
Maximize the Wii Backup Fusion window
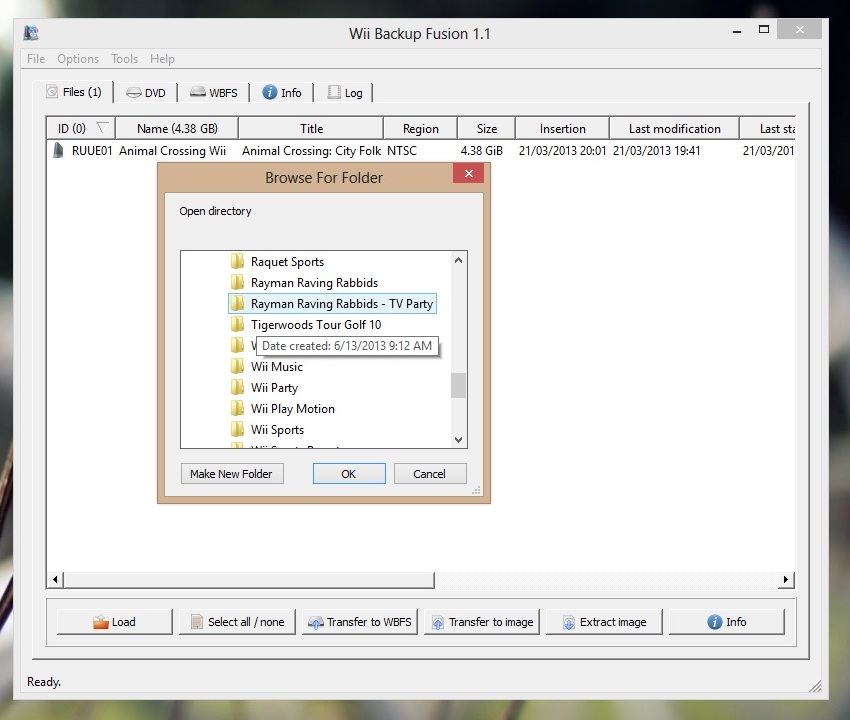point(764,30)
